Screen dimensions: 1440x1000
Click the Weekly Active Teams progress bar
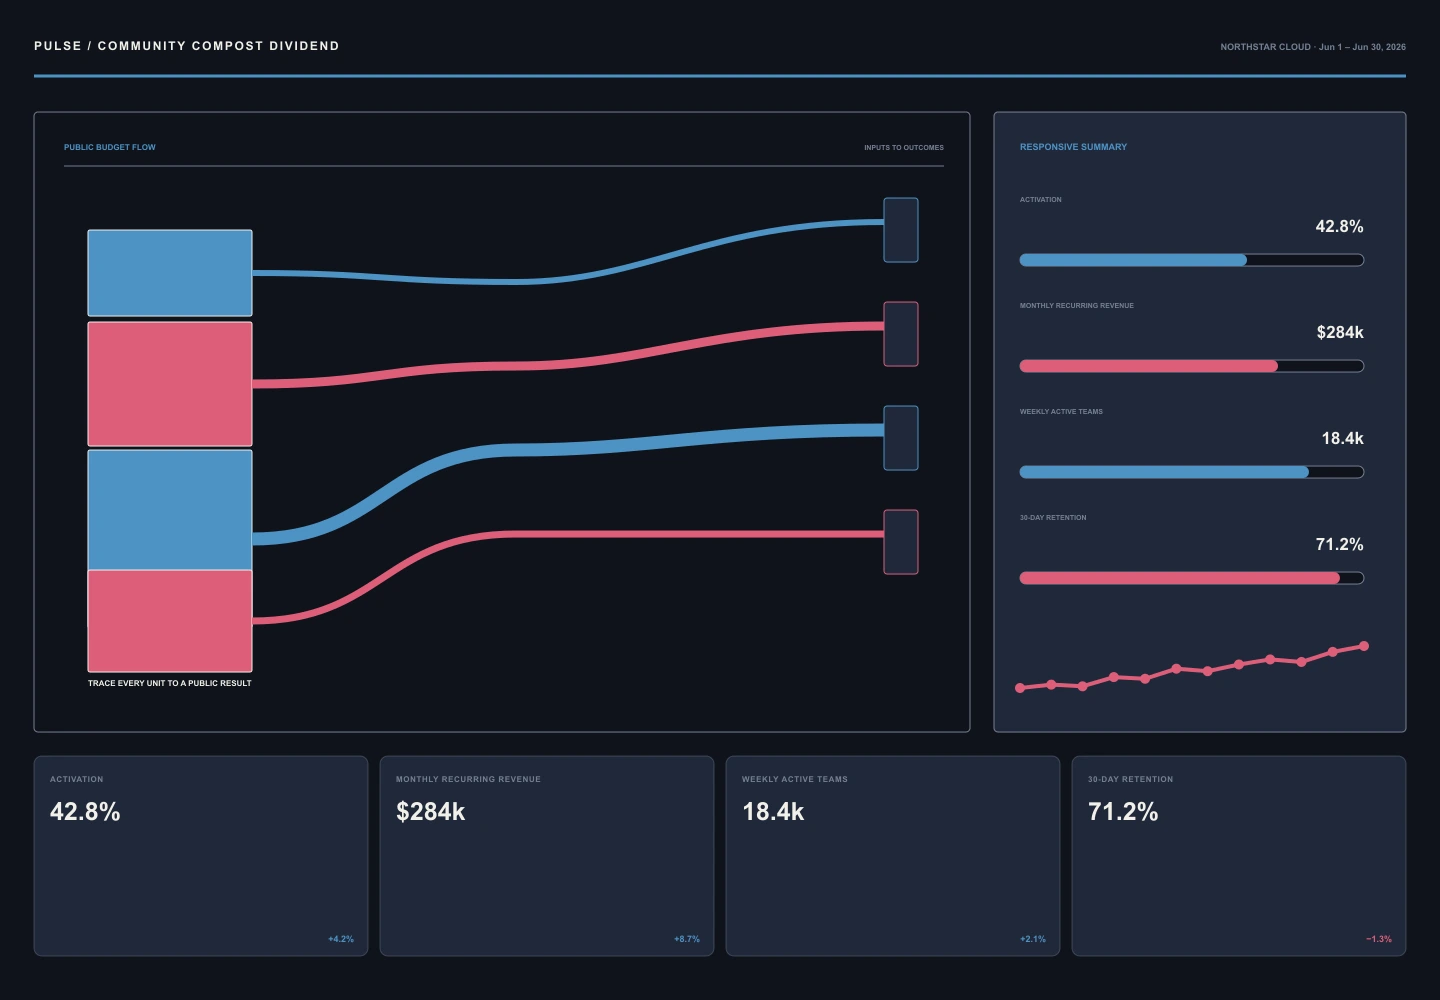1191,472
